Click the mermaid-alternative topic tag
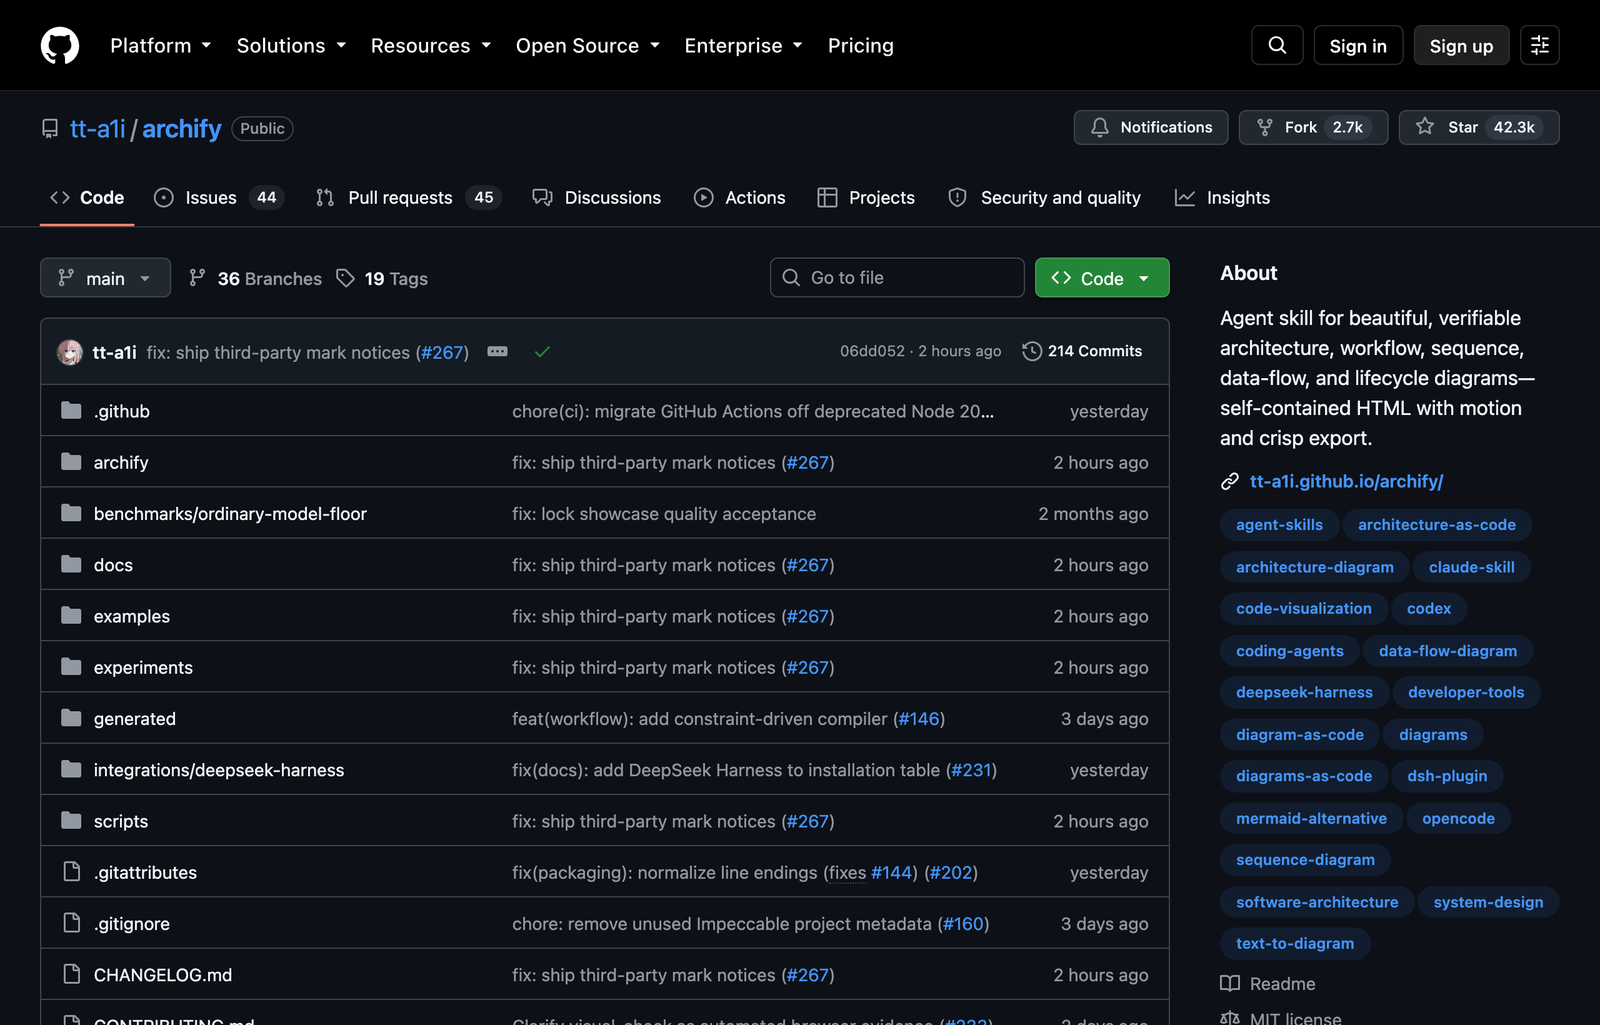This screenshot has height=1025, width=1600. coord(1311,818)
